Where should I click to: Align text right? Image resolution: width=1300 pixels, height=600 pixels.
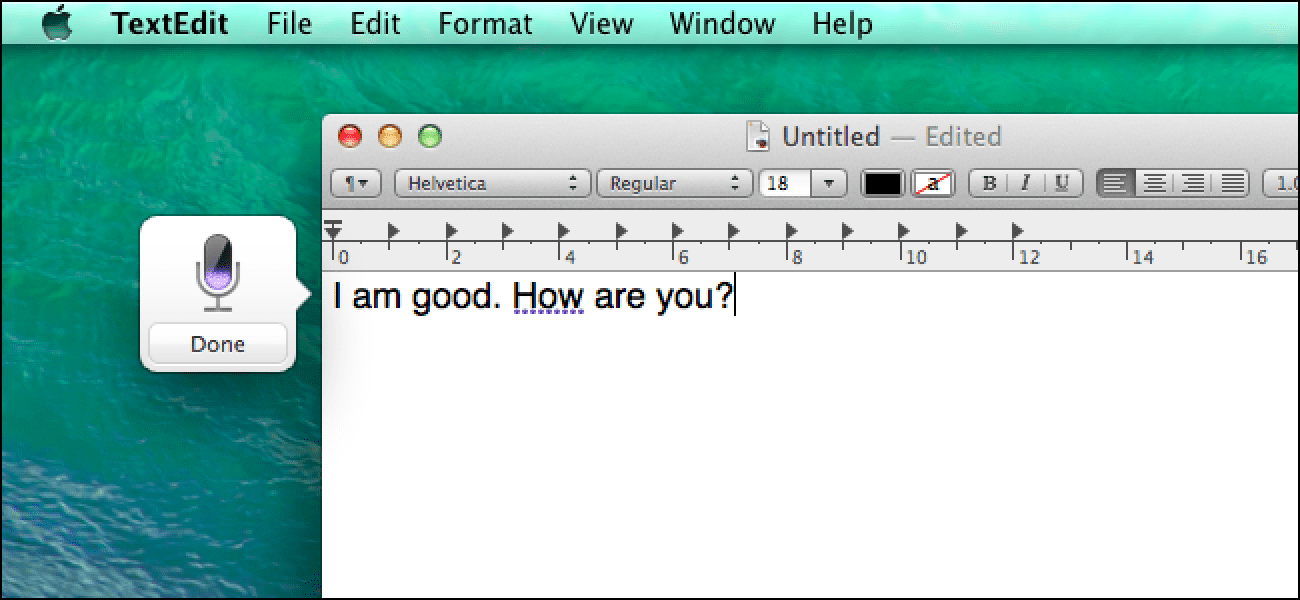(x=1192, y=184)
